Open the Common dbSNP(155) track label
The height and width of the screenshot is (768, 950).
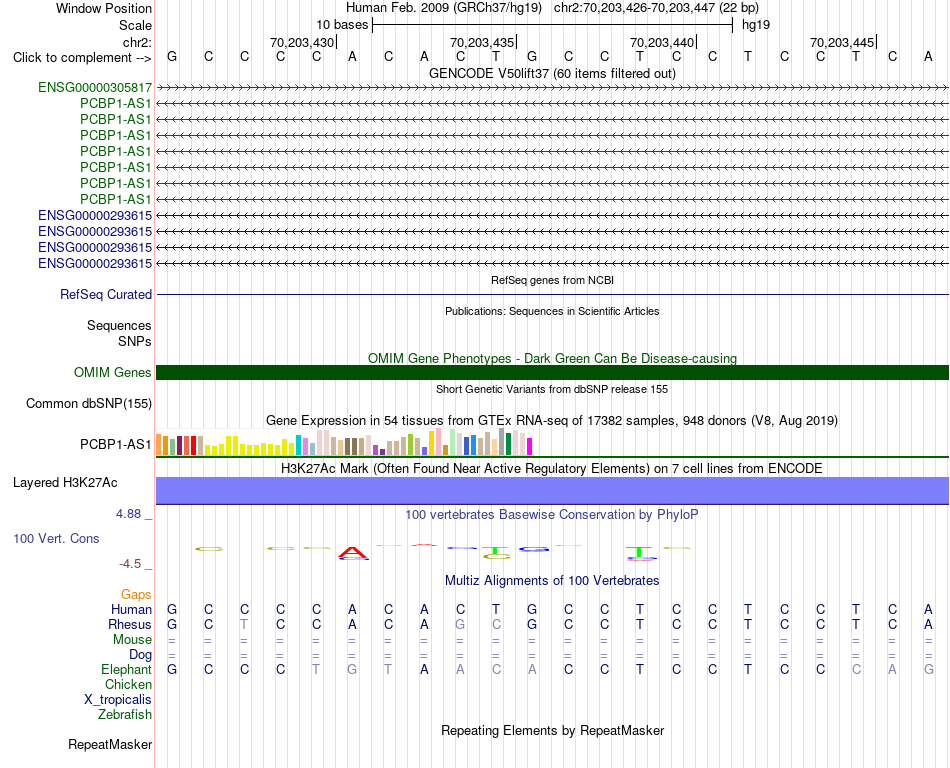pyautogui.click(x=89, y=403)
